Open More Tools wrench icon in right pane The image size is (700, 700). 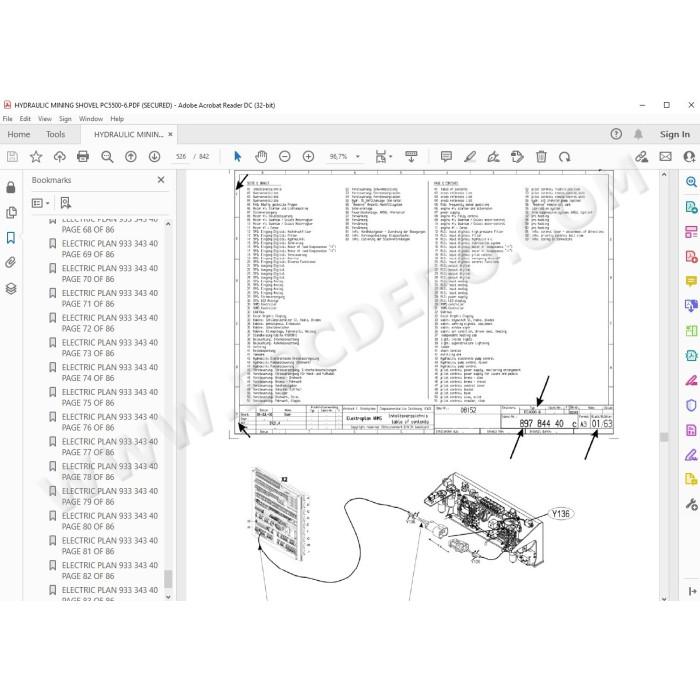[691, 504]
